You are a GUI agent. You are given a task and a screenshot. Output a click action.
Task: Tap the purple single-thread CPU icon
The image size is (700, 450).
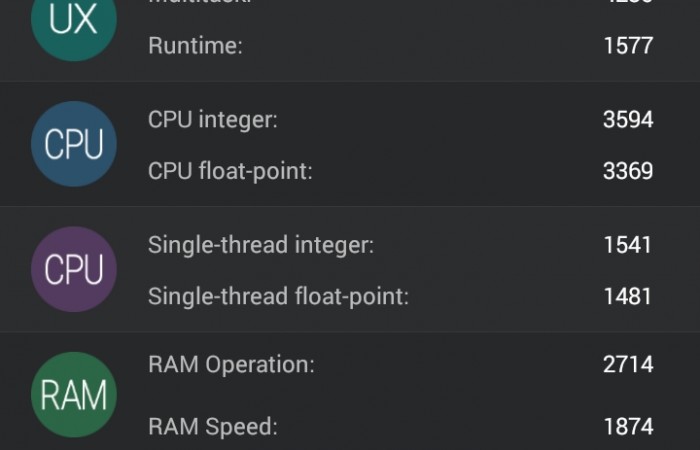tap(73, 270)
